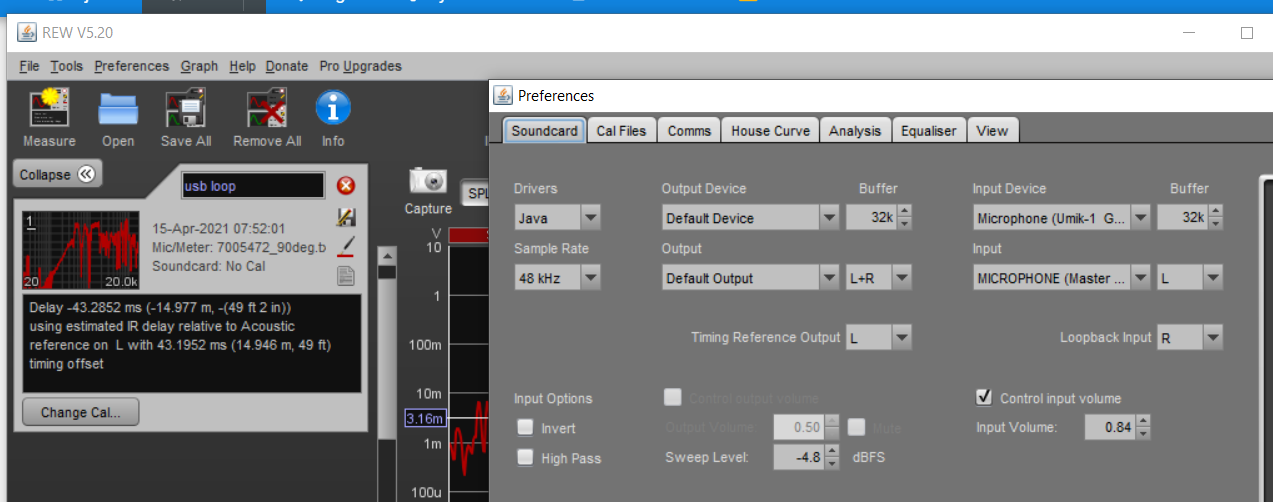Image resolution: width=1273 pixels, height=502 pixels.
Task: Open the File menu
Action: click(x=29, y=66)
